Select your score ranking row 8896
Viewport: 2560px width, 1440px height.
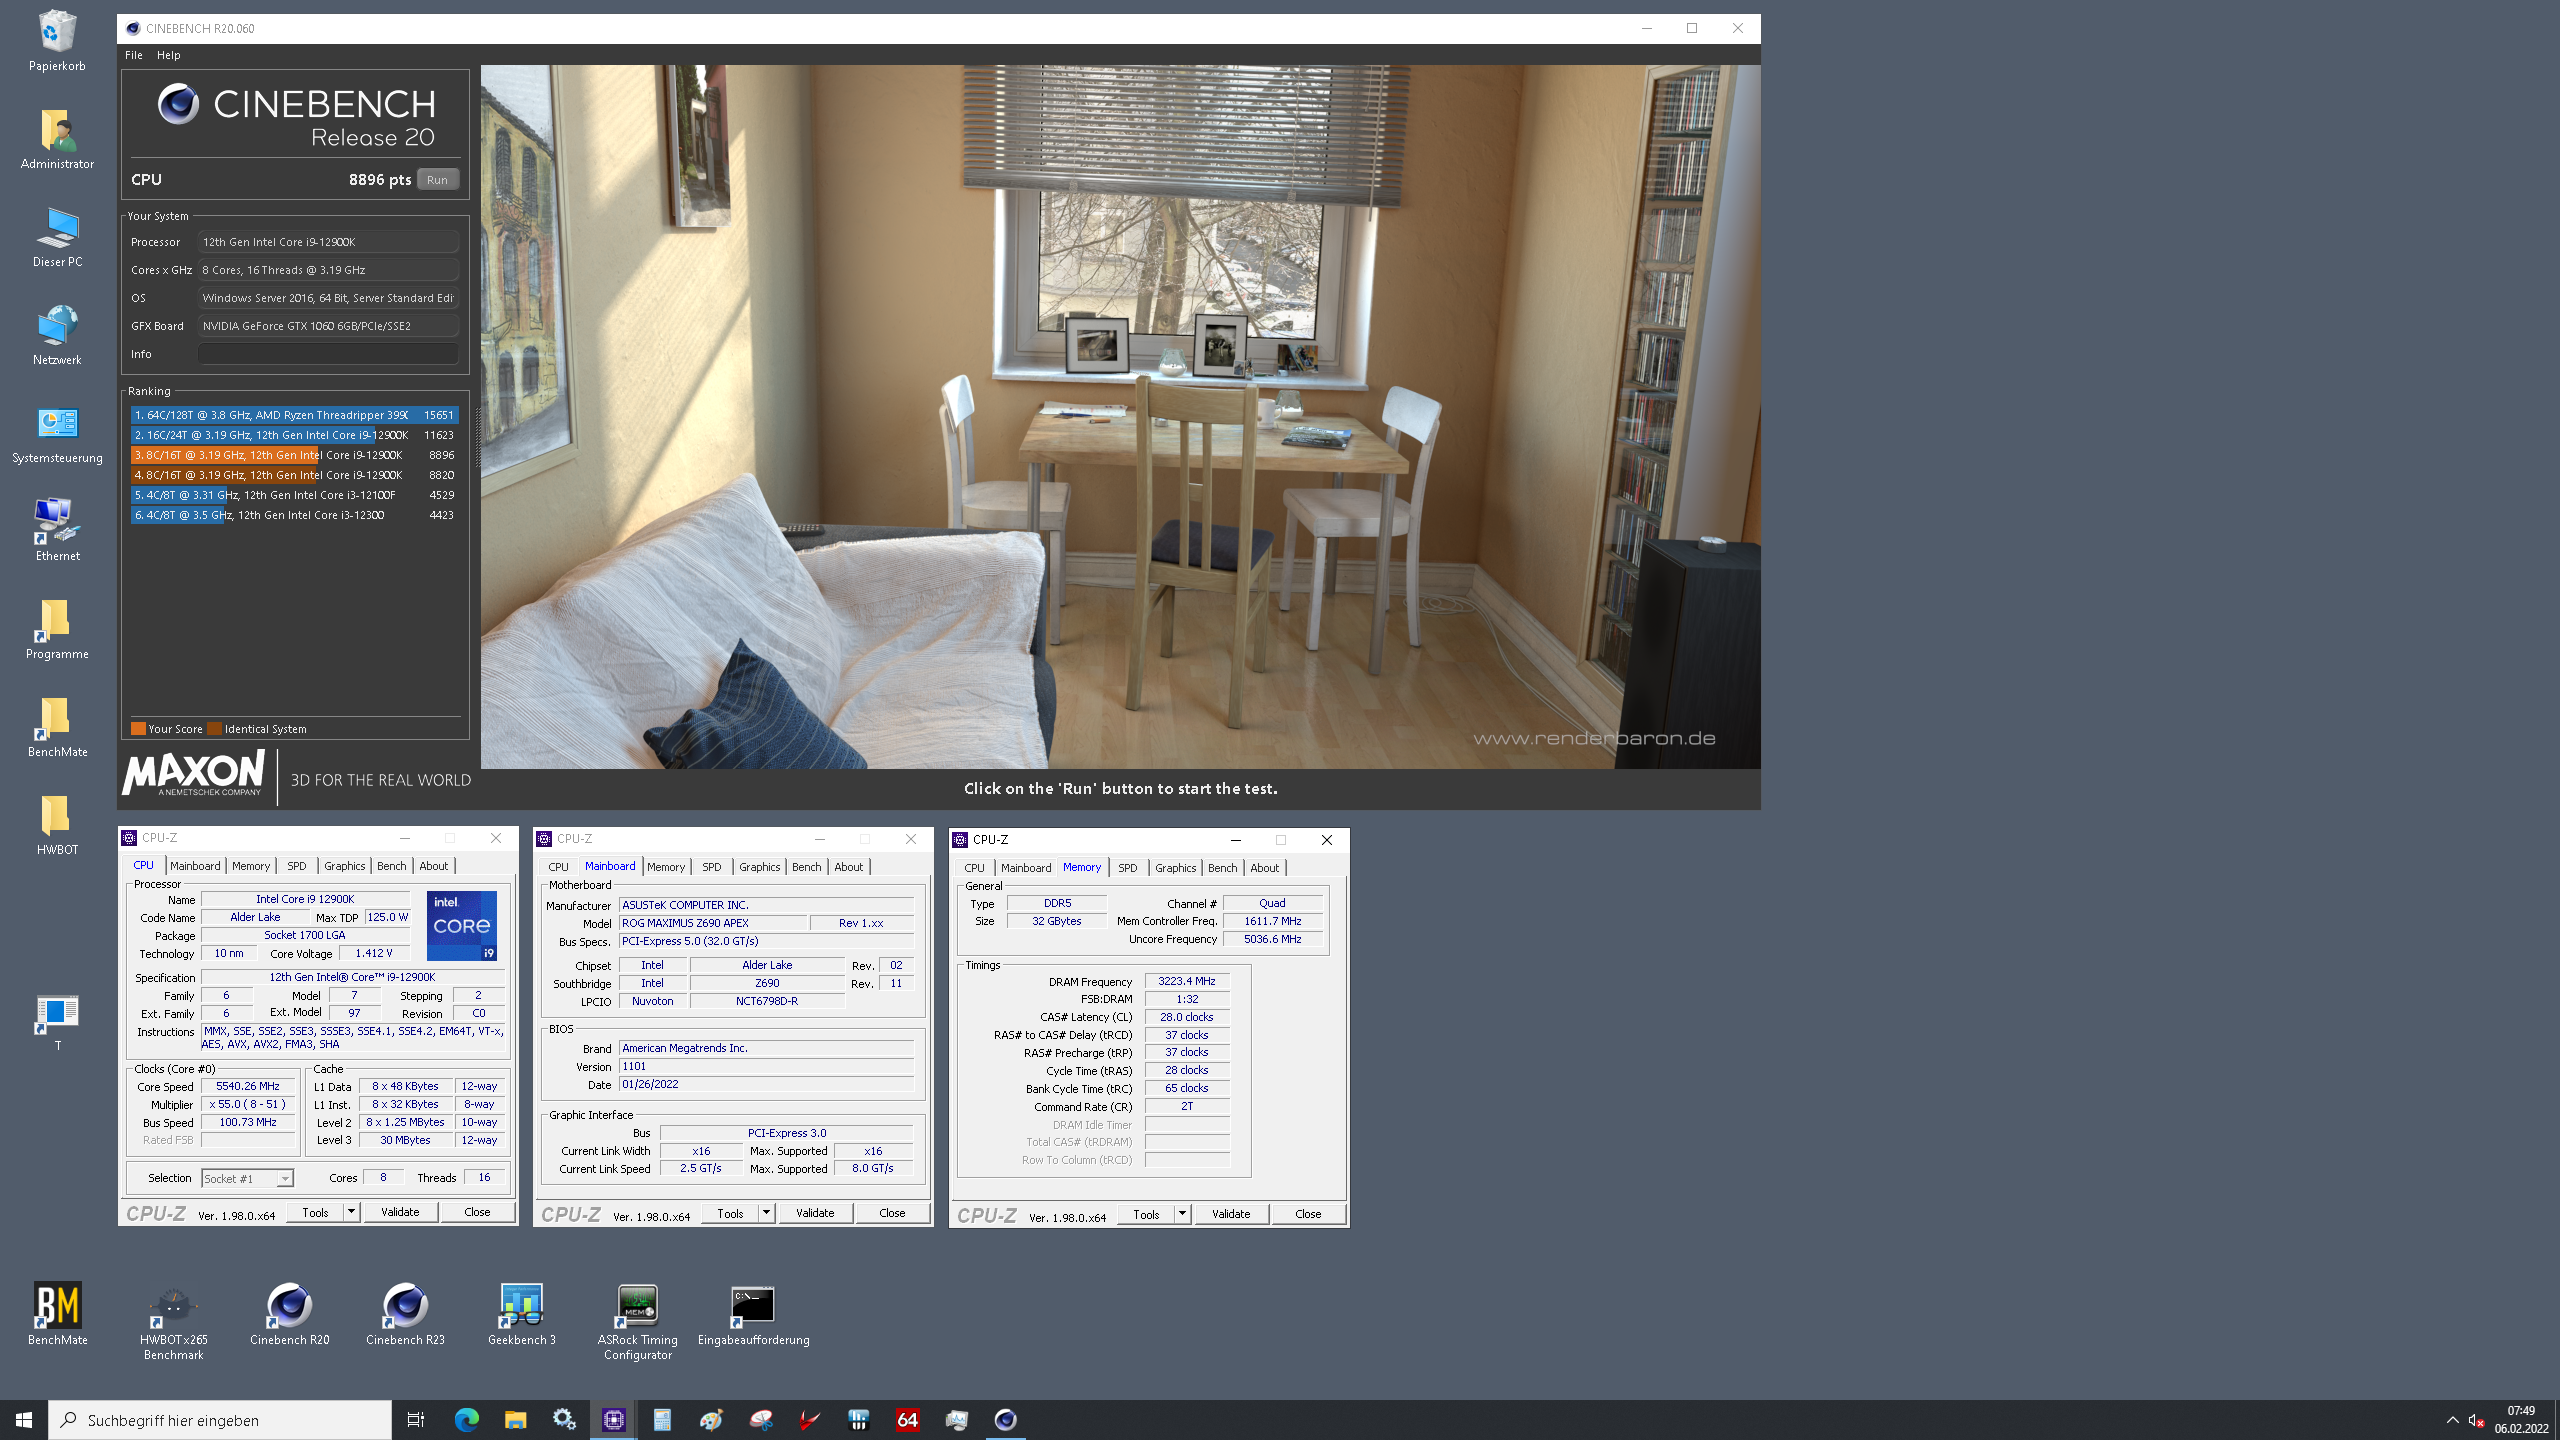pyautogui.click(x=295, y=455)
